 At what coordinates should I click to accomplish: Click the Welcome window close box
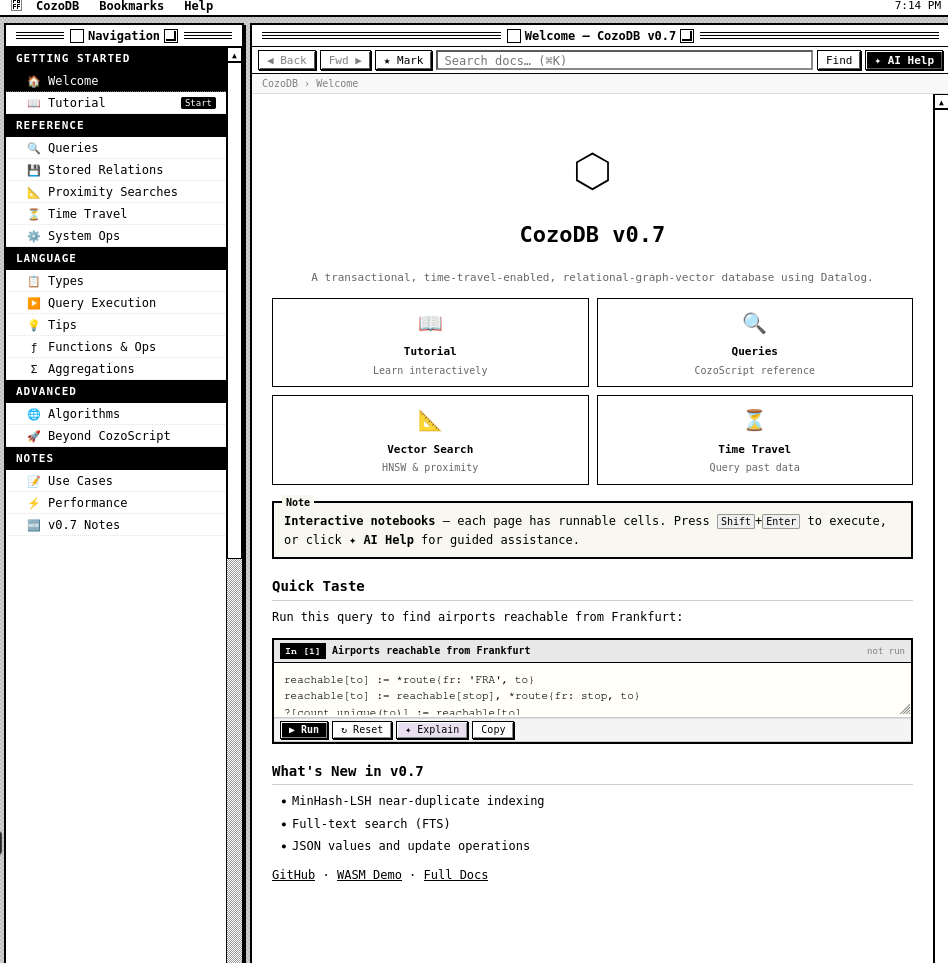(514, 36)
